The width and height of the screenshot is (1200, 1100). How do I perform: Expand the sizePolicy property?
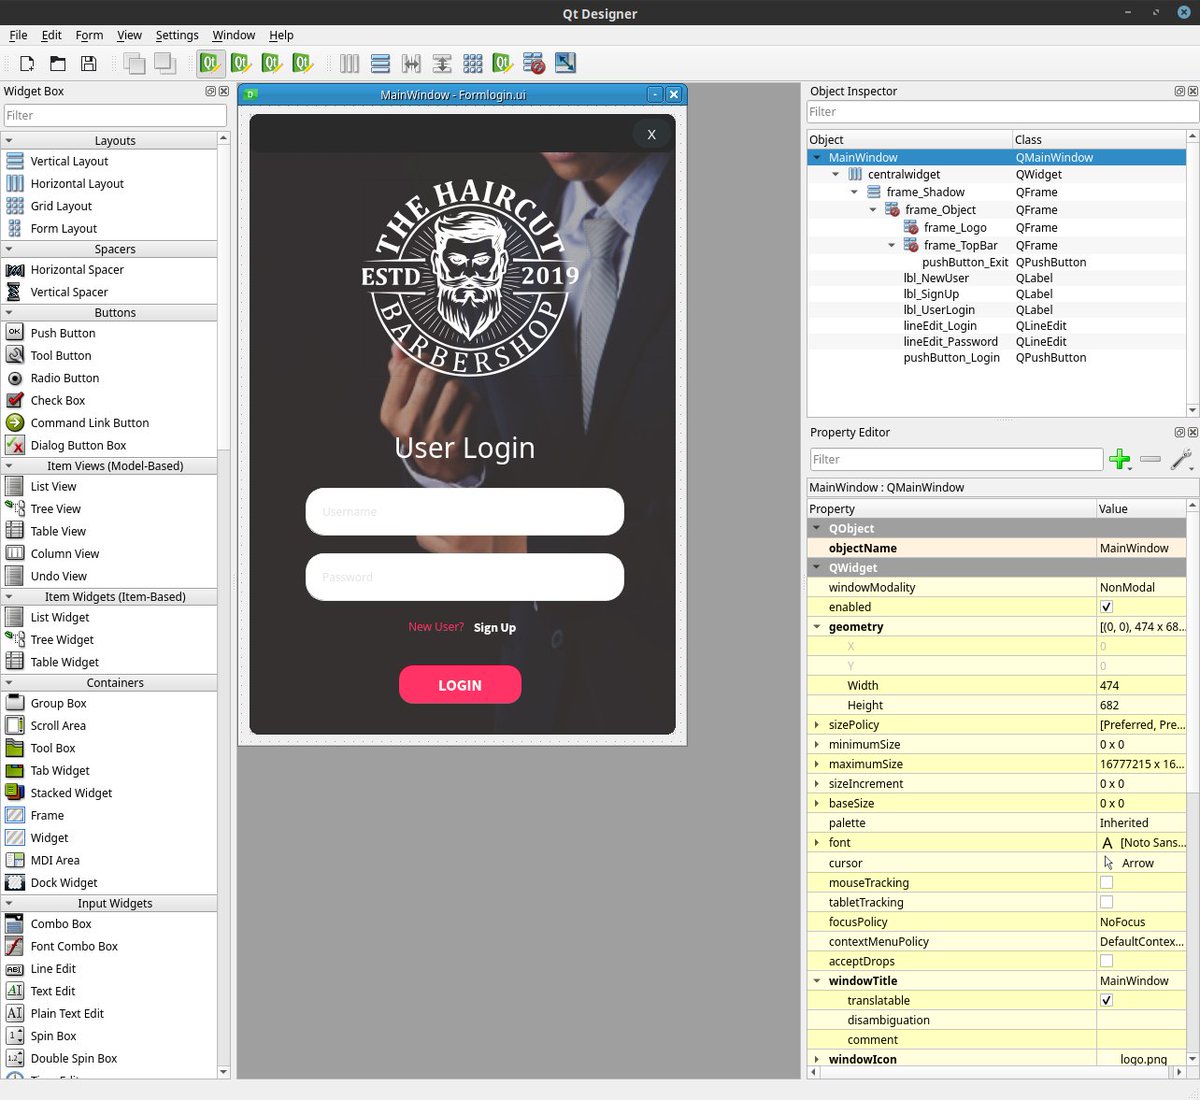[x=817, y=725]
